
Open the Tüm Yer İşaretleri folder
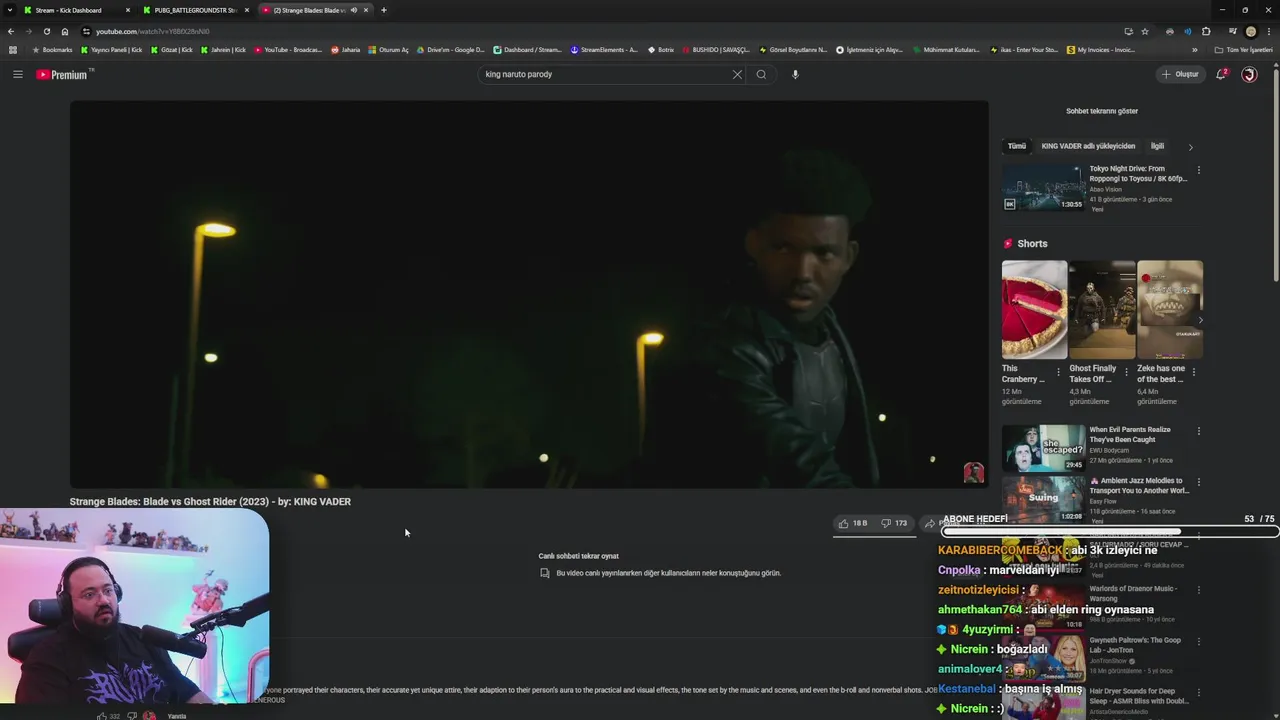point(1244,50)
